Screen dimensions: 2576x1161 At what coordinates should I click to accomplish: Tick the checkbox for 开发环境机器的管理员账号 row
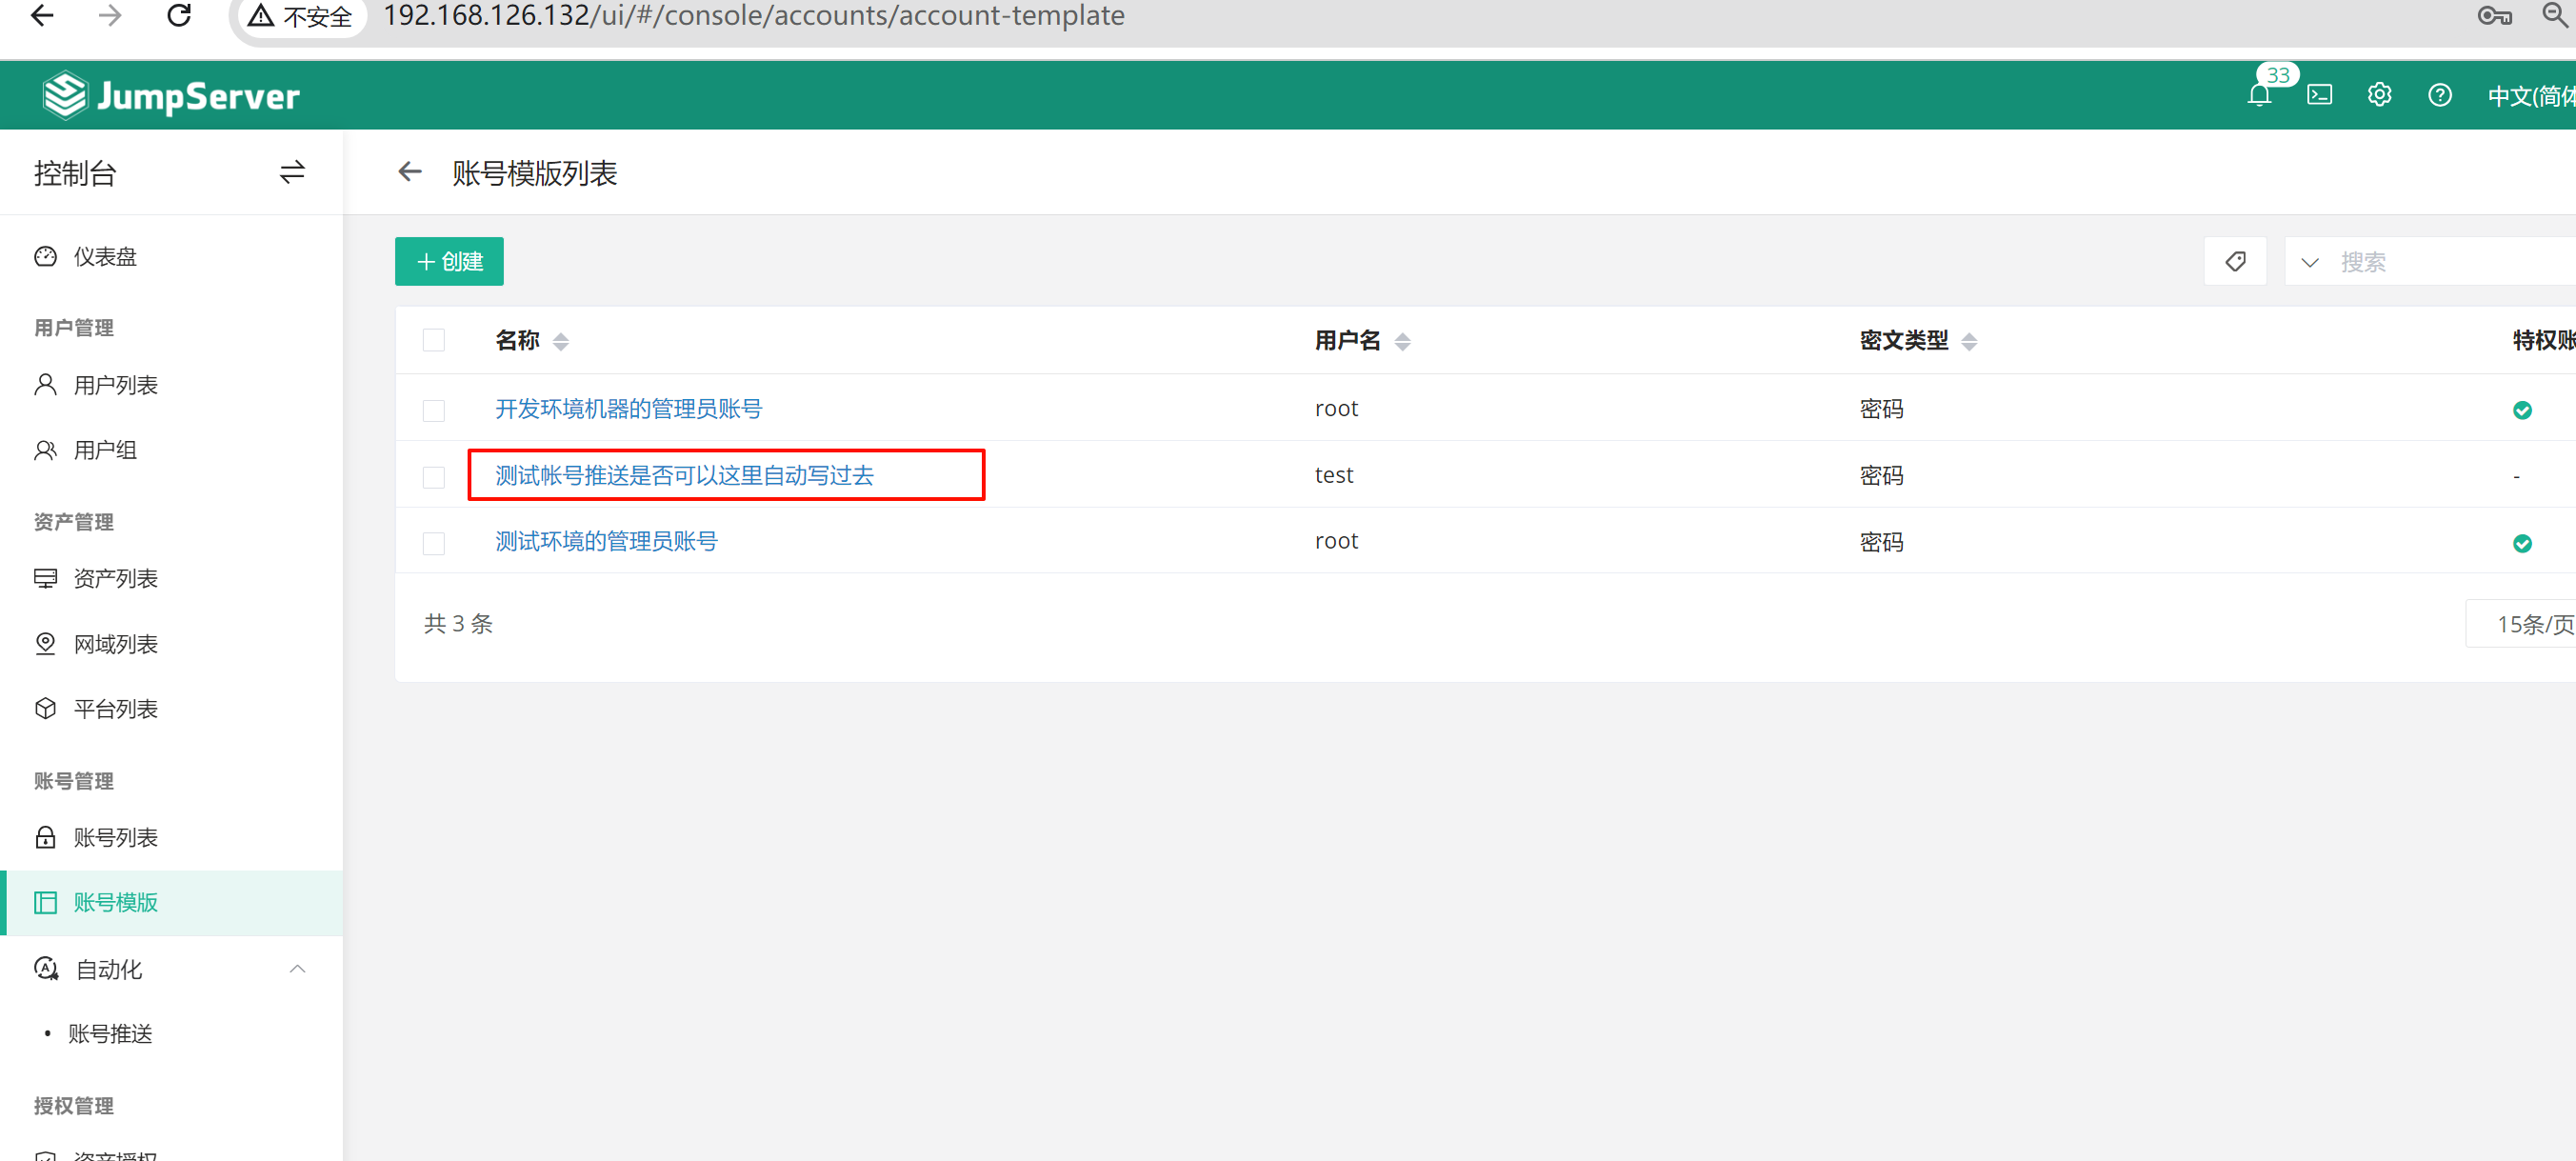coord(433,411)
